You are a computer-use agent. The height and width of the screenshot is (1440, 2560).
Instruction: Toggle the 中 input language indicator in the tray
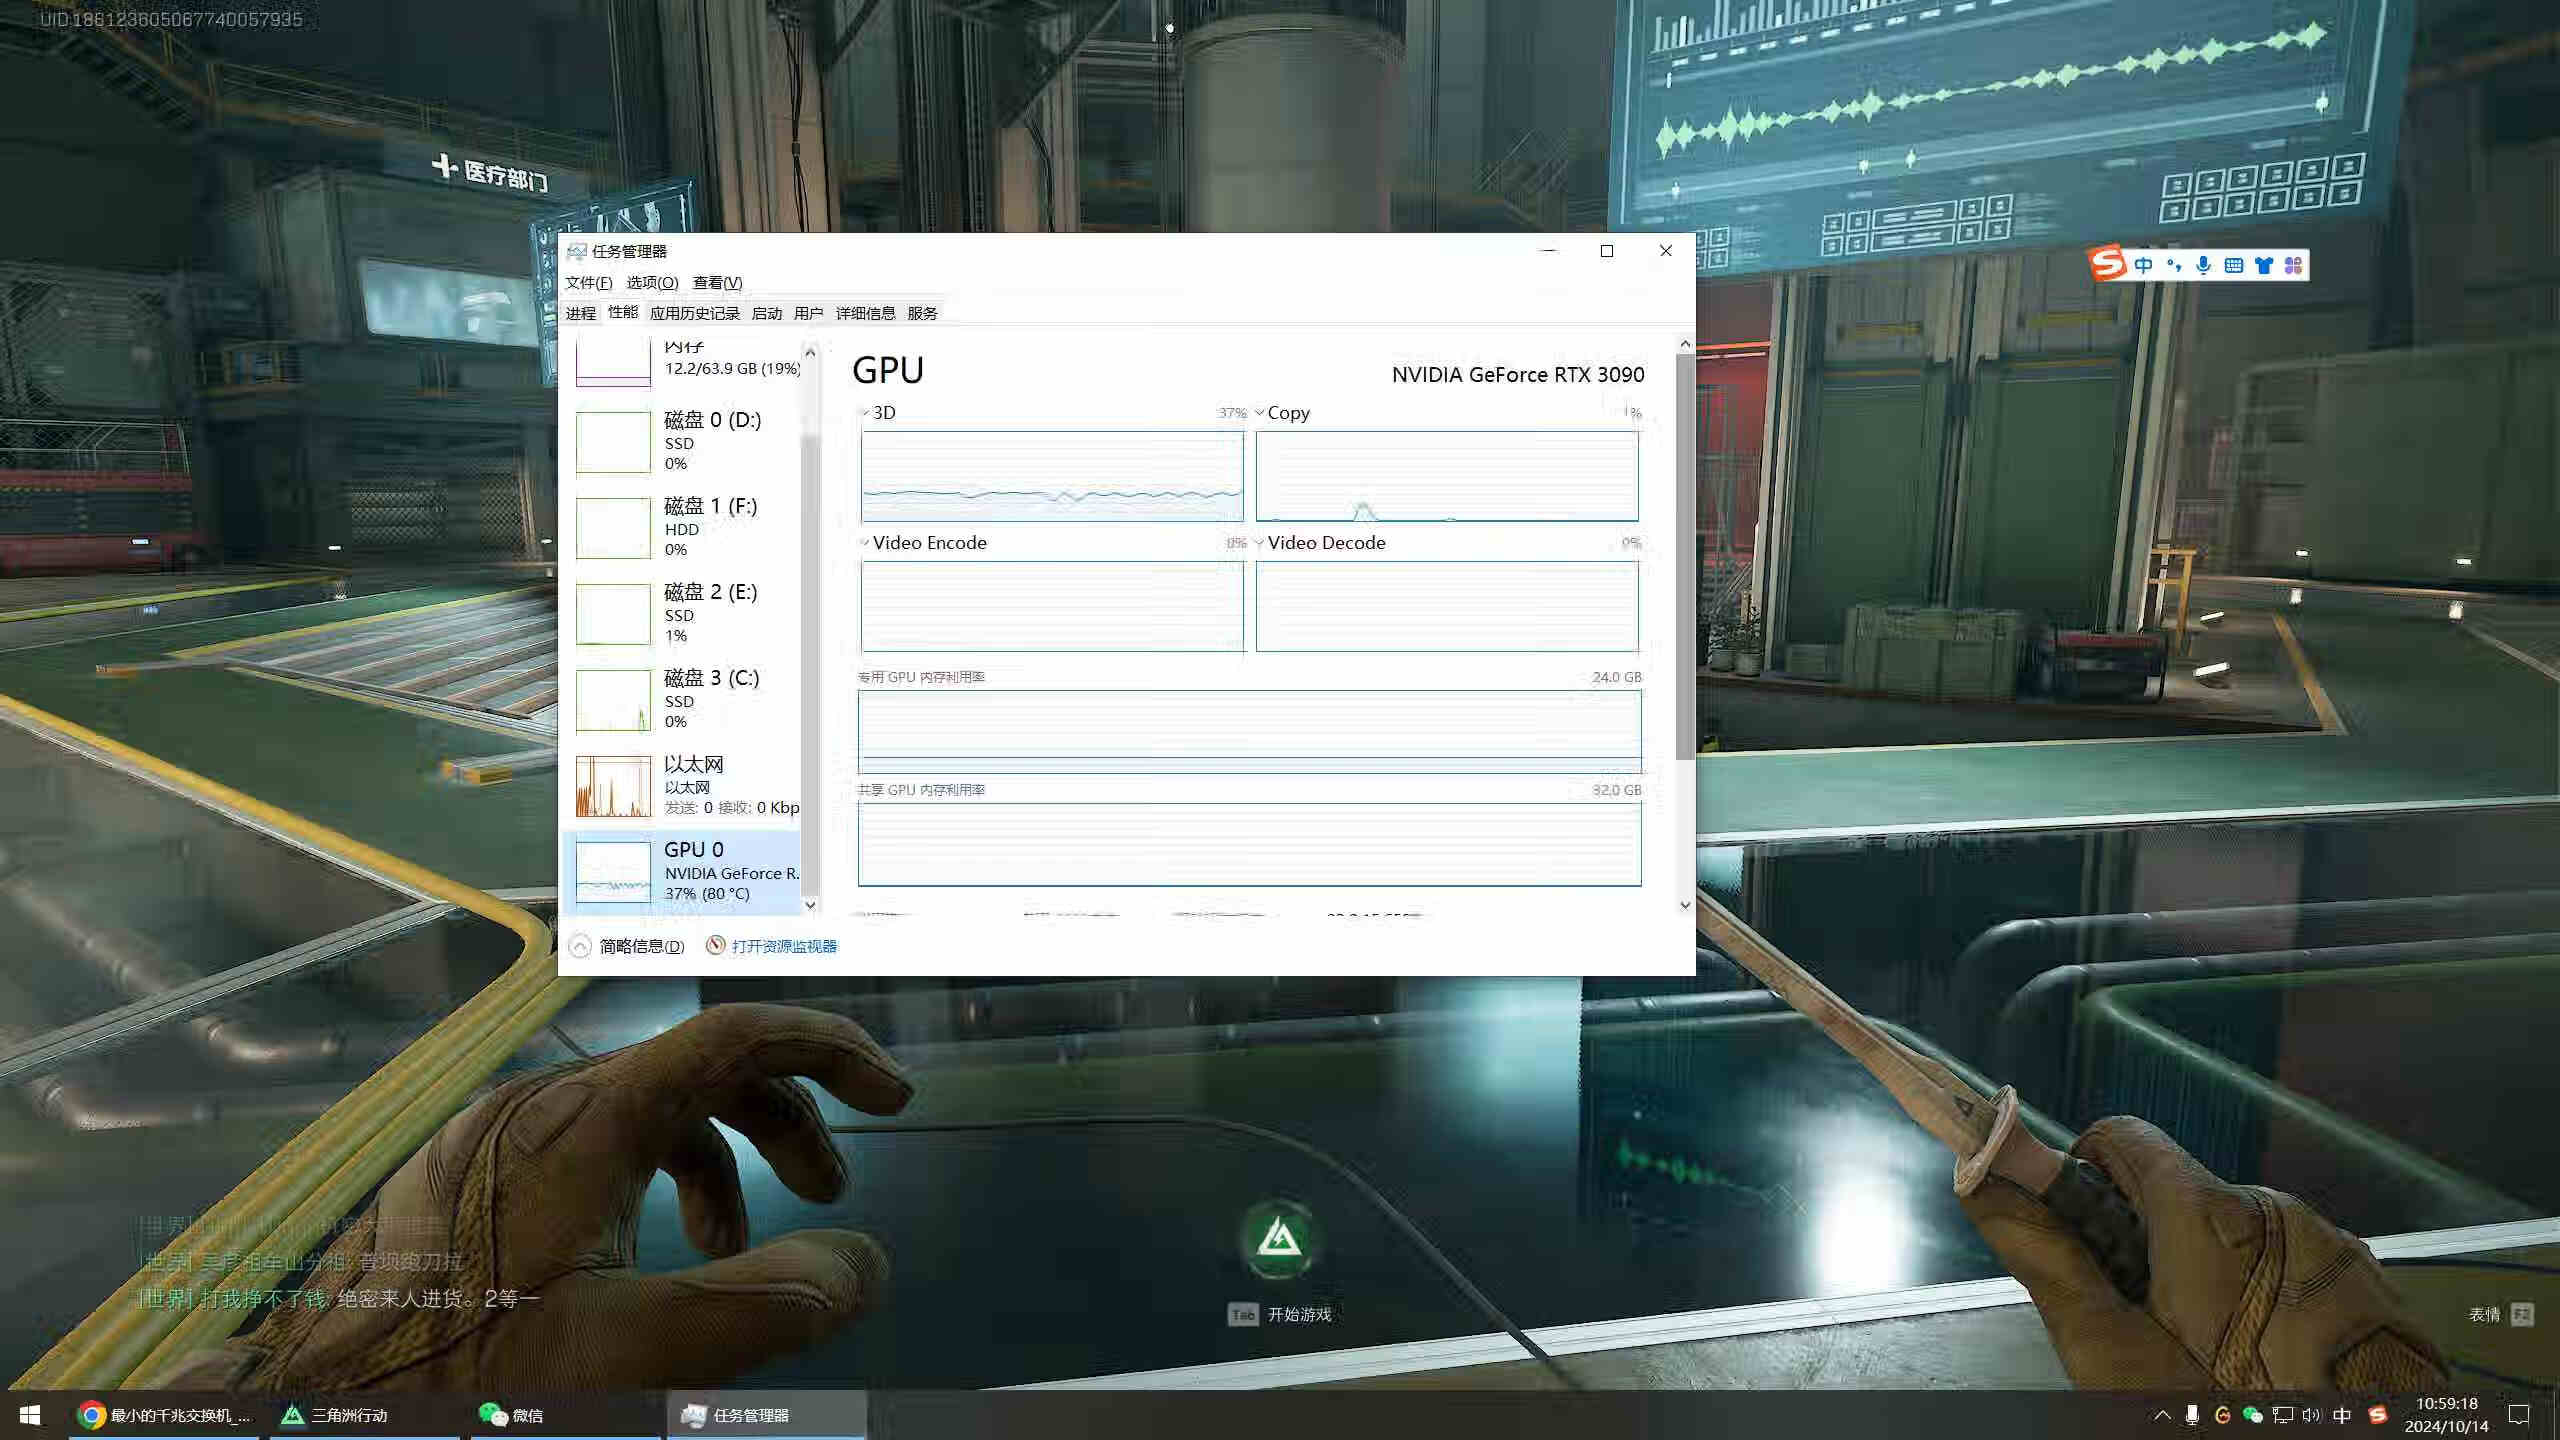click(x=2342, y=1415)
